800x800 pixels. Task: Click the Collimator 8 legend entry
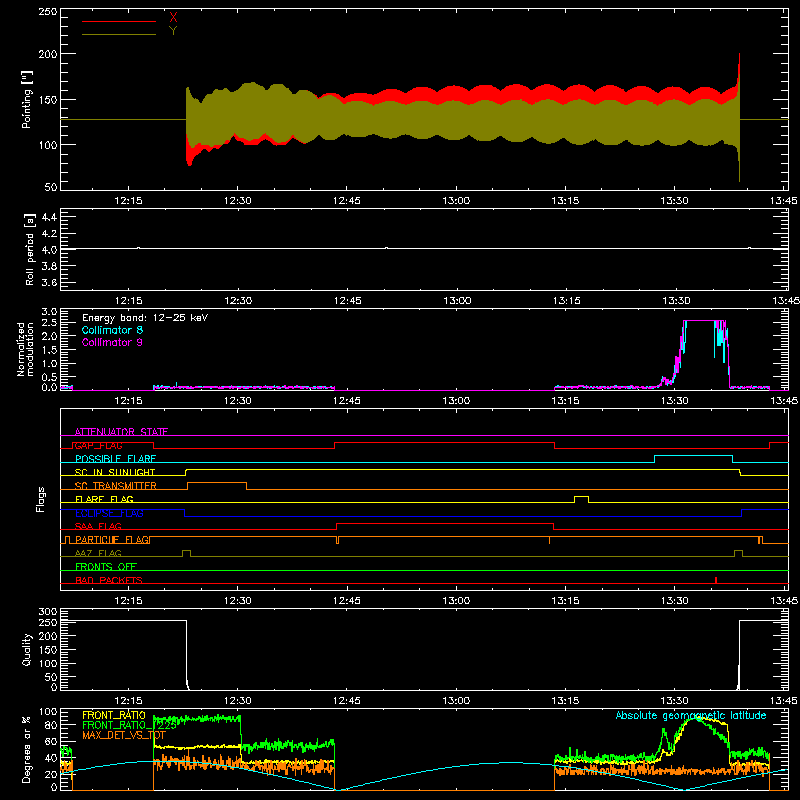coord(112,330)
